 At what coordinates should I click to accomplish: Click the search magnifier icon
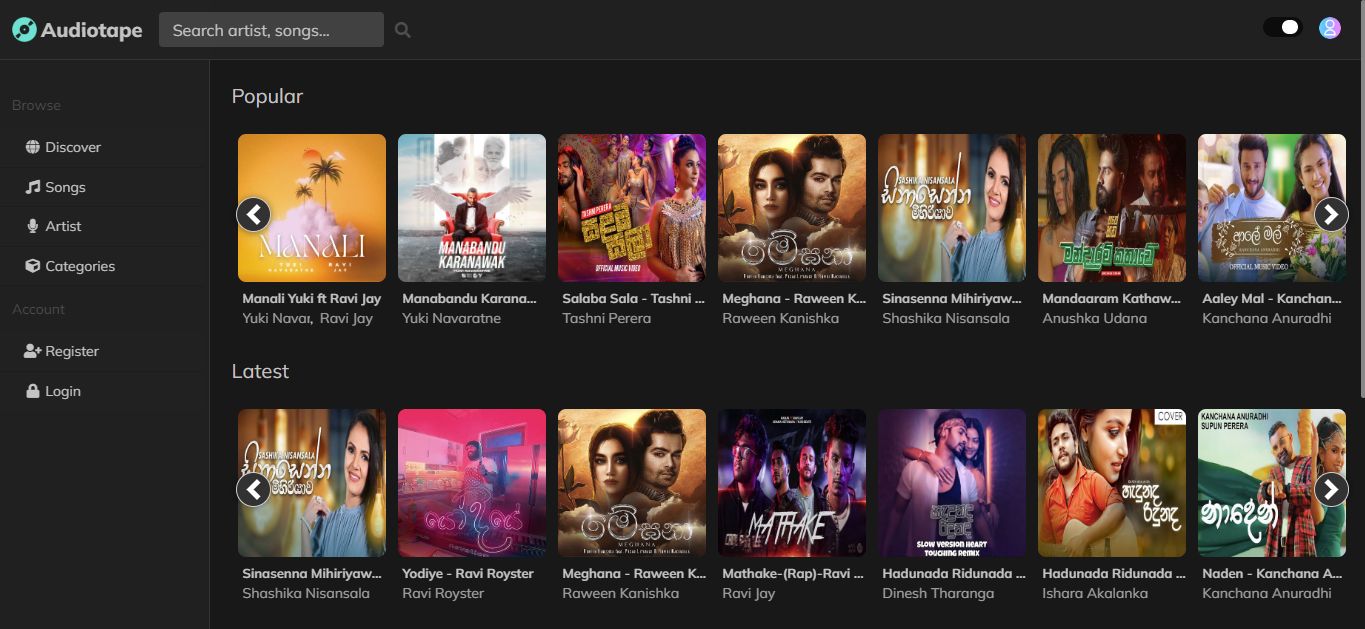[x=403, y=30]
